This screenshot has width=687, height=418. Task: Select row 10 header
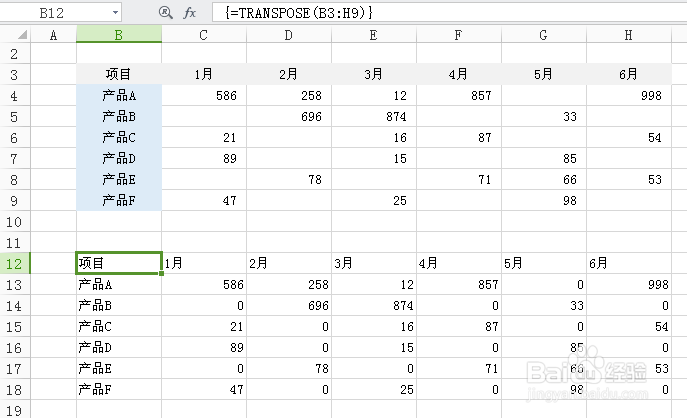(x=14, y=222)
